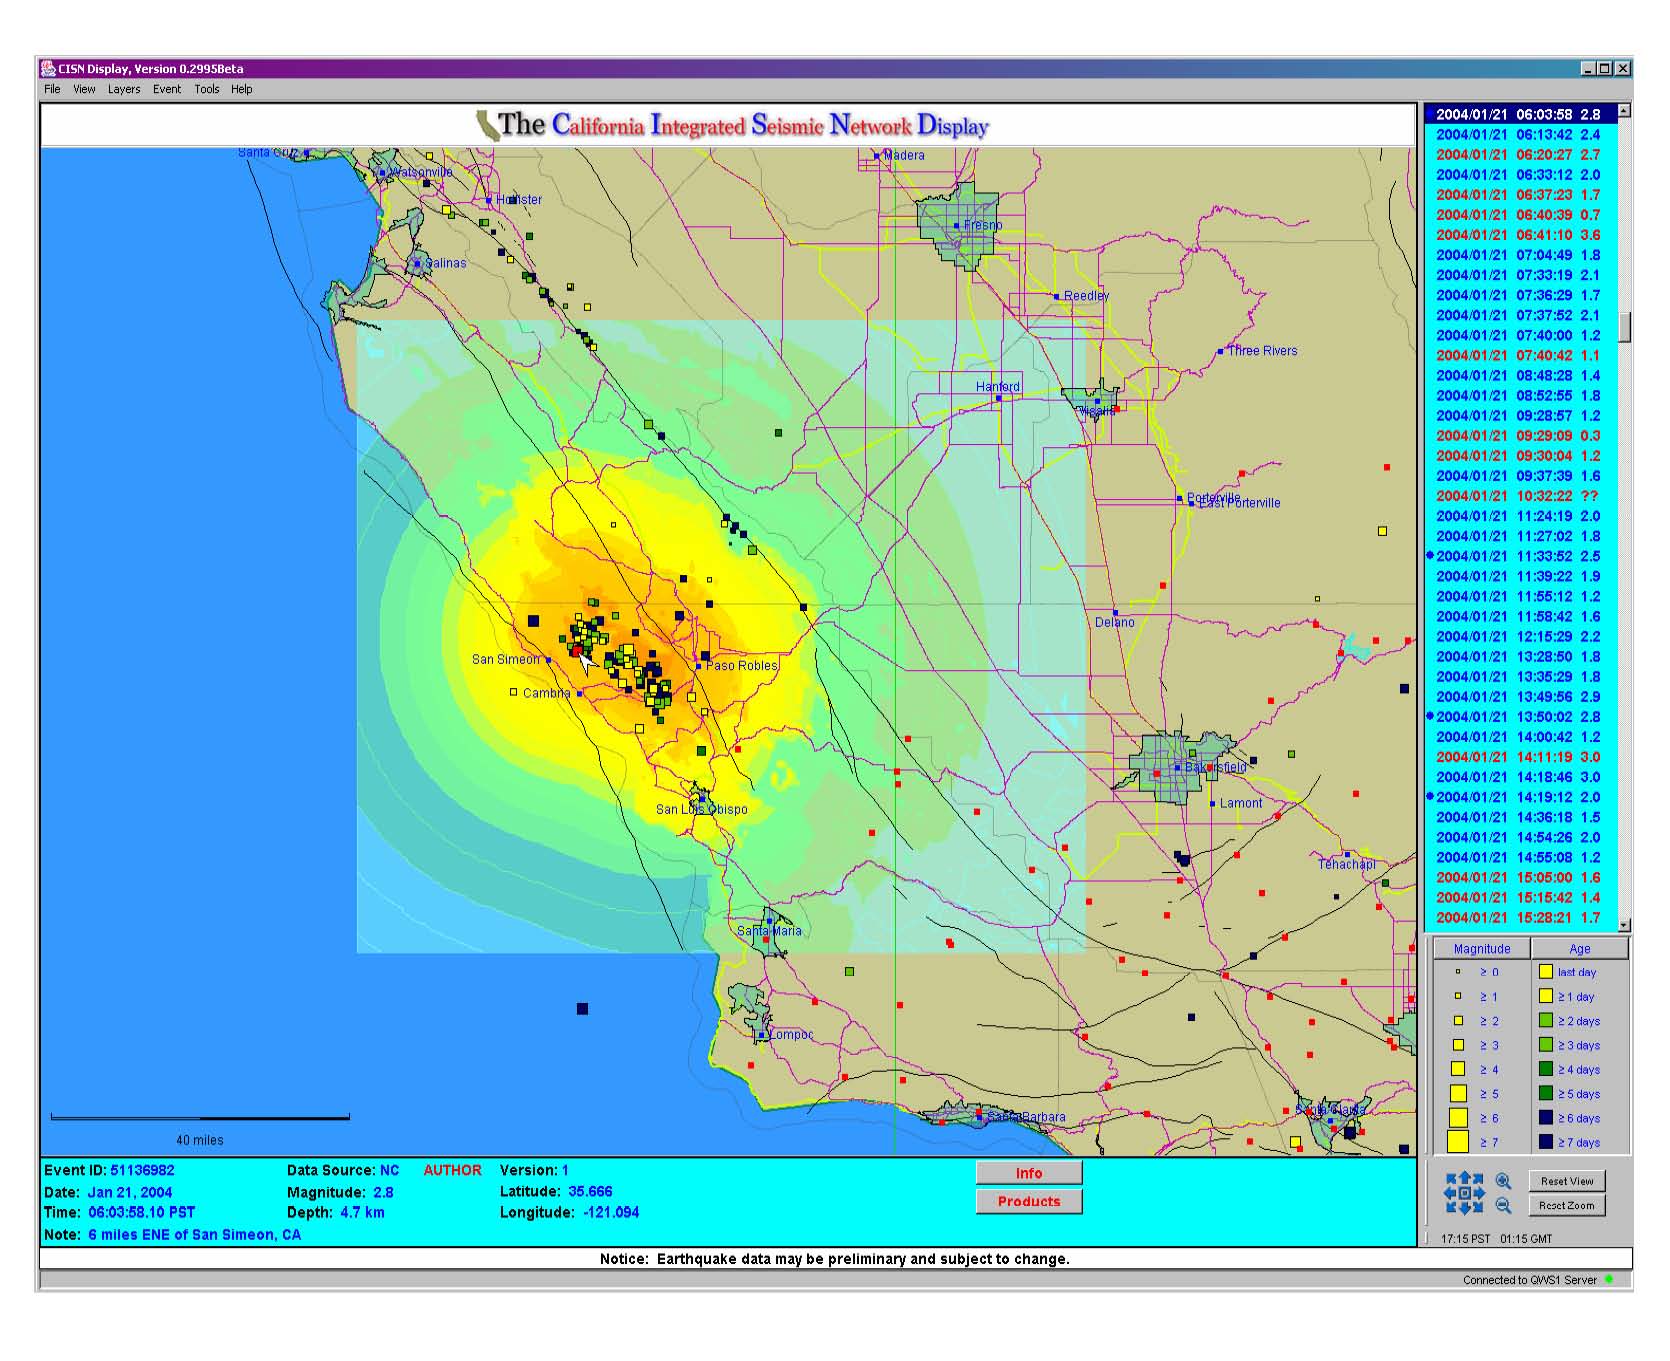Select event 2004/01/21 10:32:22 ??

1520,496
